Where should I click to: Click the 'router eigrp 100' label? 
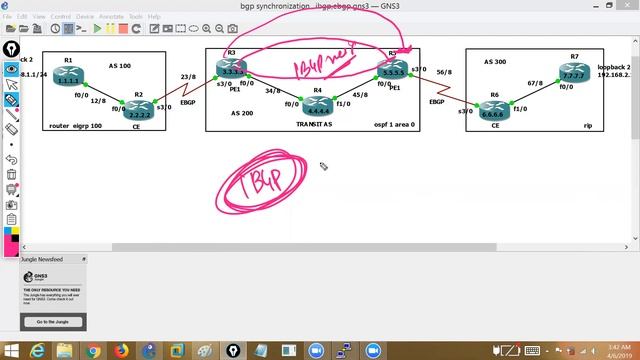pos(76,126)
